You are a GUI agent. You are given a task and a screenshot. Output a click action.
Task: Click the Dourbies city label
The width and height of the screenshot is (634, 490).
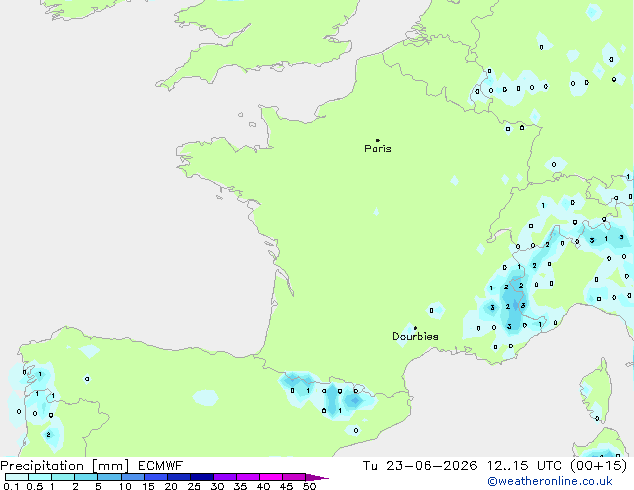click(x=415, y=336)
